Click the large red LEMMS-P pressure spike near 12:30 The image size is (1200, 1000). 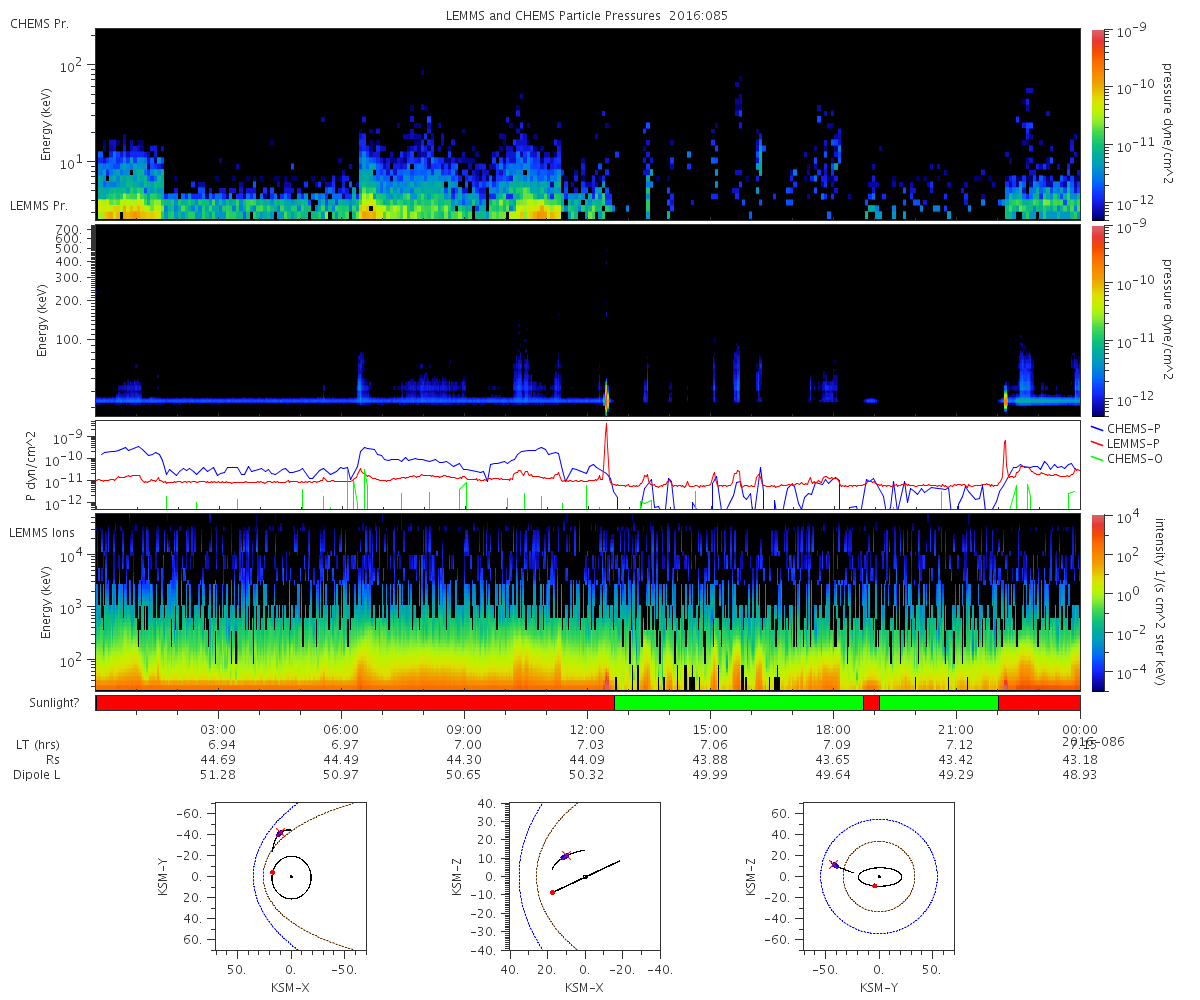tap(606, 440)
